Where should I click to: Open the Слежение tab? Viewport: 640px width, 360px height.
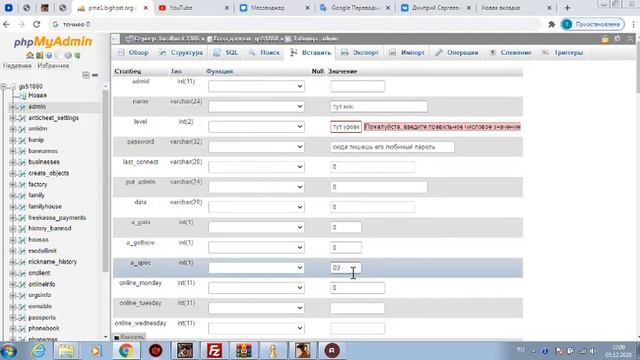tap(510, 53)
